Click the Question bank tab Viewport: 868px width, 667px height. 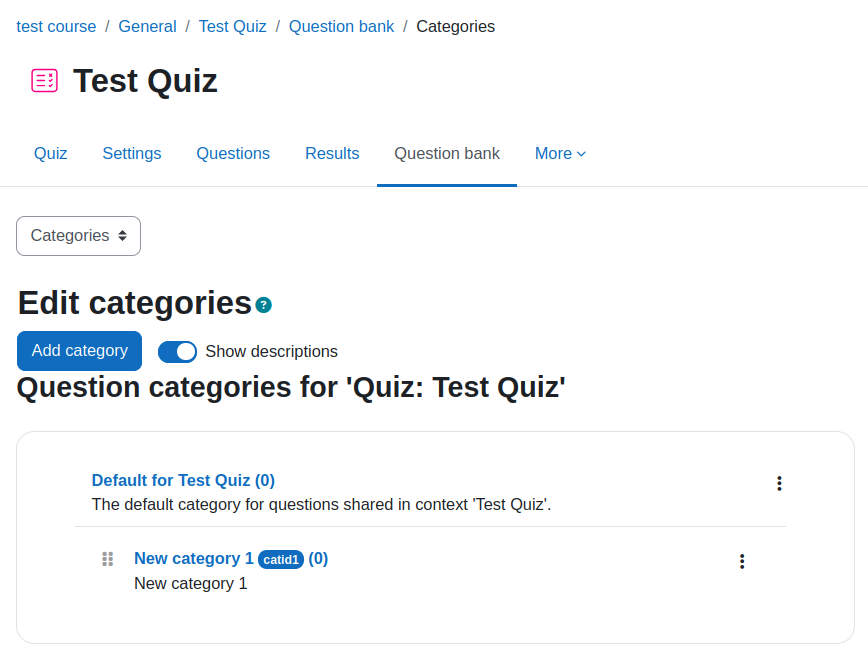pyautogui.click(x=447, y=153)
